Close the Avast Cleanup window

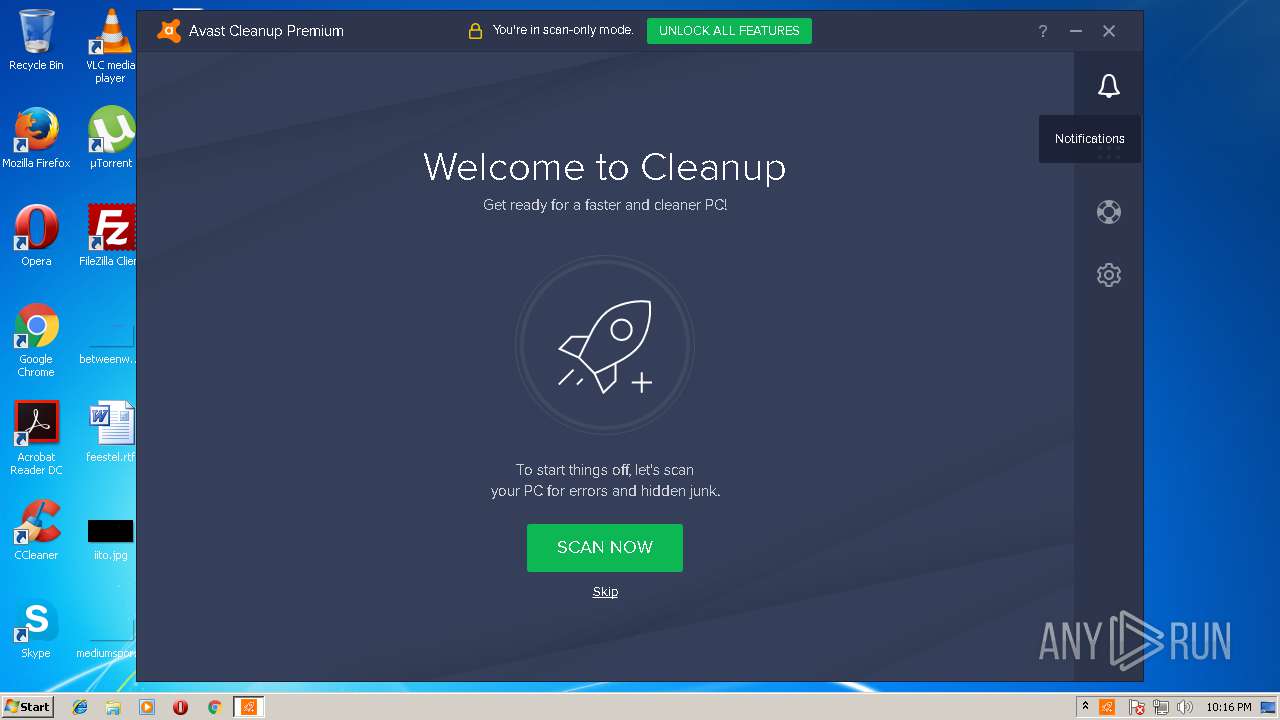(x=1109, y=31)
